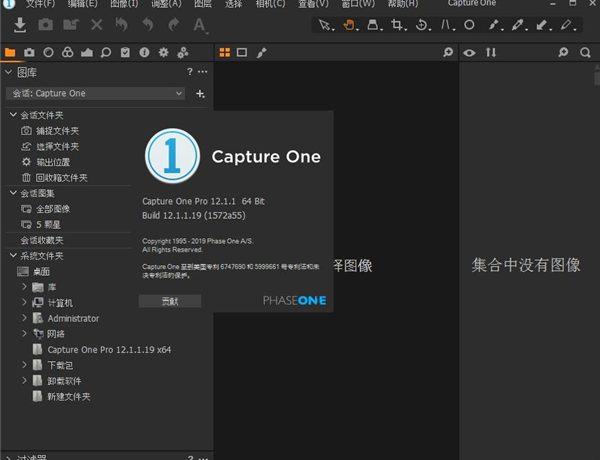Open the Color three-circles tool tab
The width and height of the screenshot is (600, 460).
point(67,52)
